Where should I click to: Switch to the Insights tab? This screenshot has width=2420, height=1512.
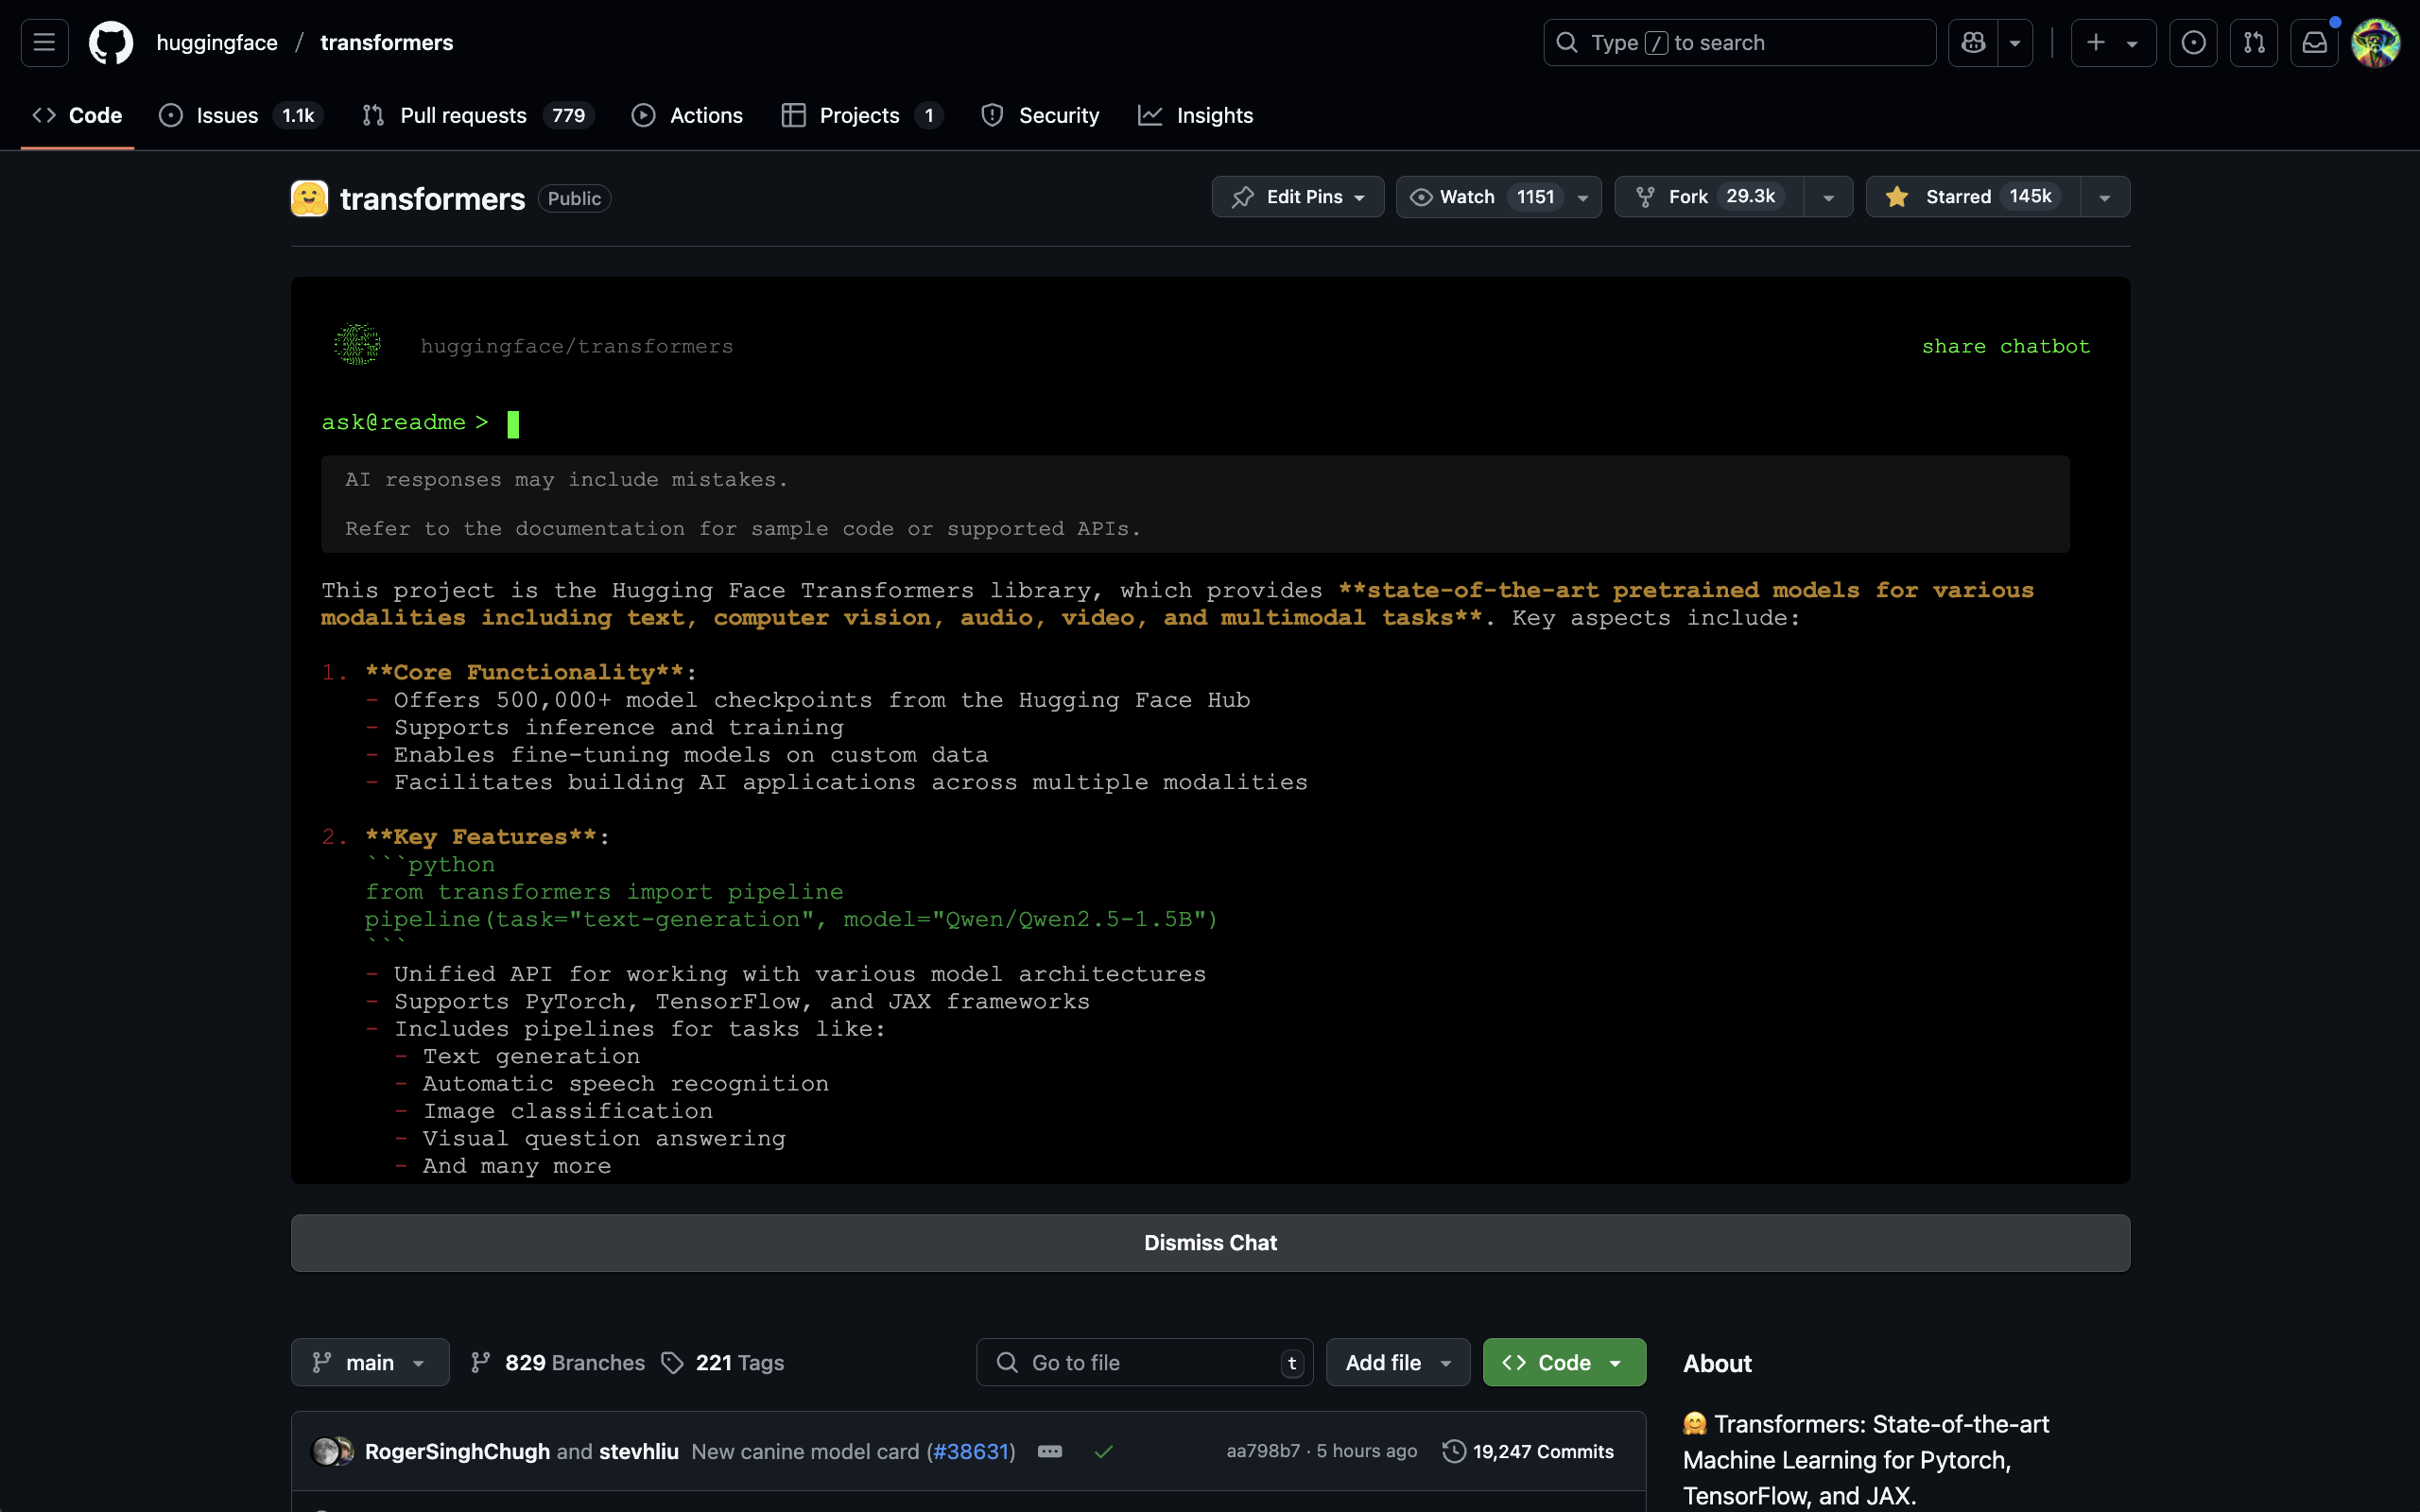(1196, 116)
